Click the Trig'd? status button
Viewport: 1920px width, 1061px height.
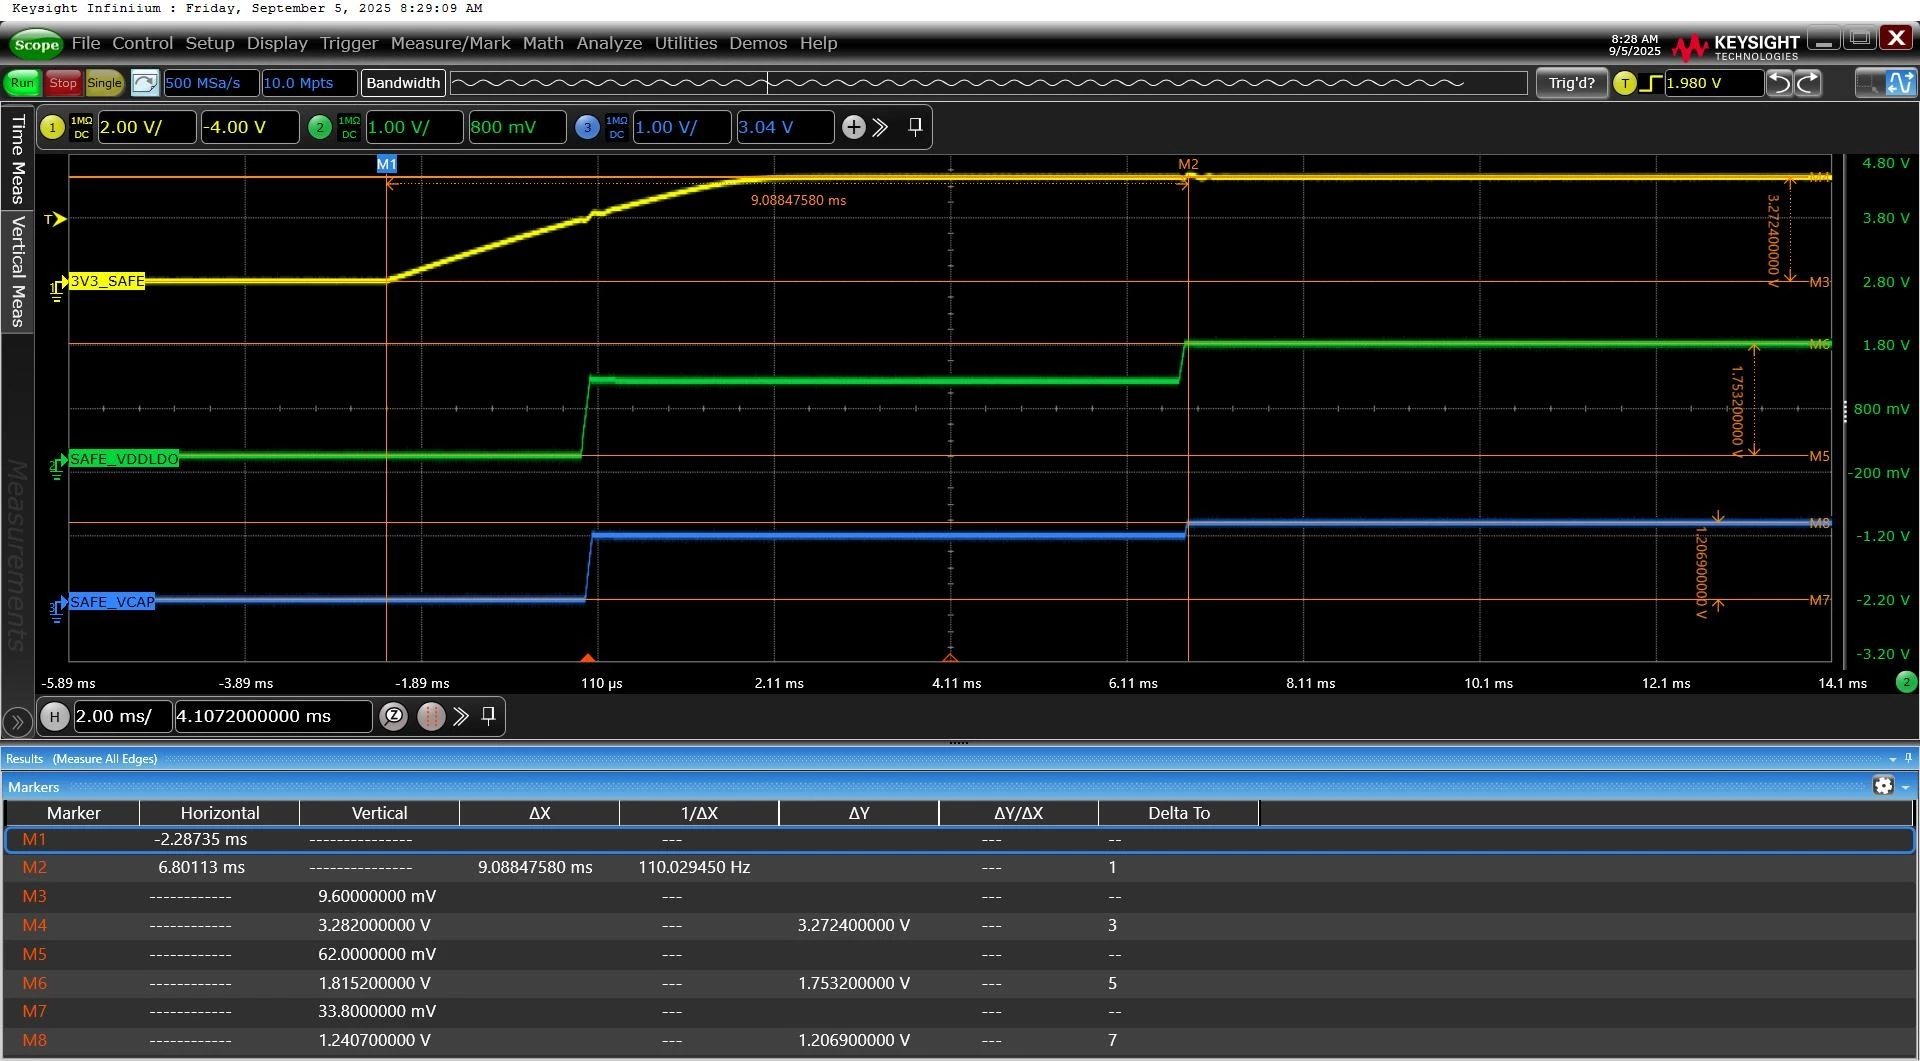click(1571, 83)
